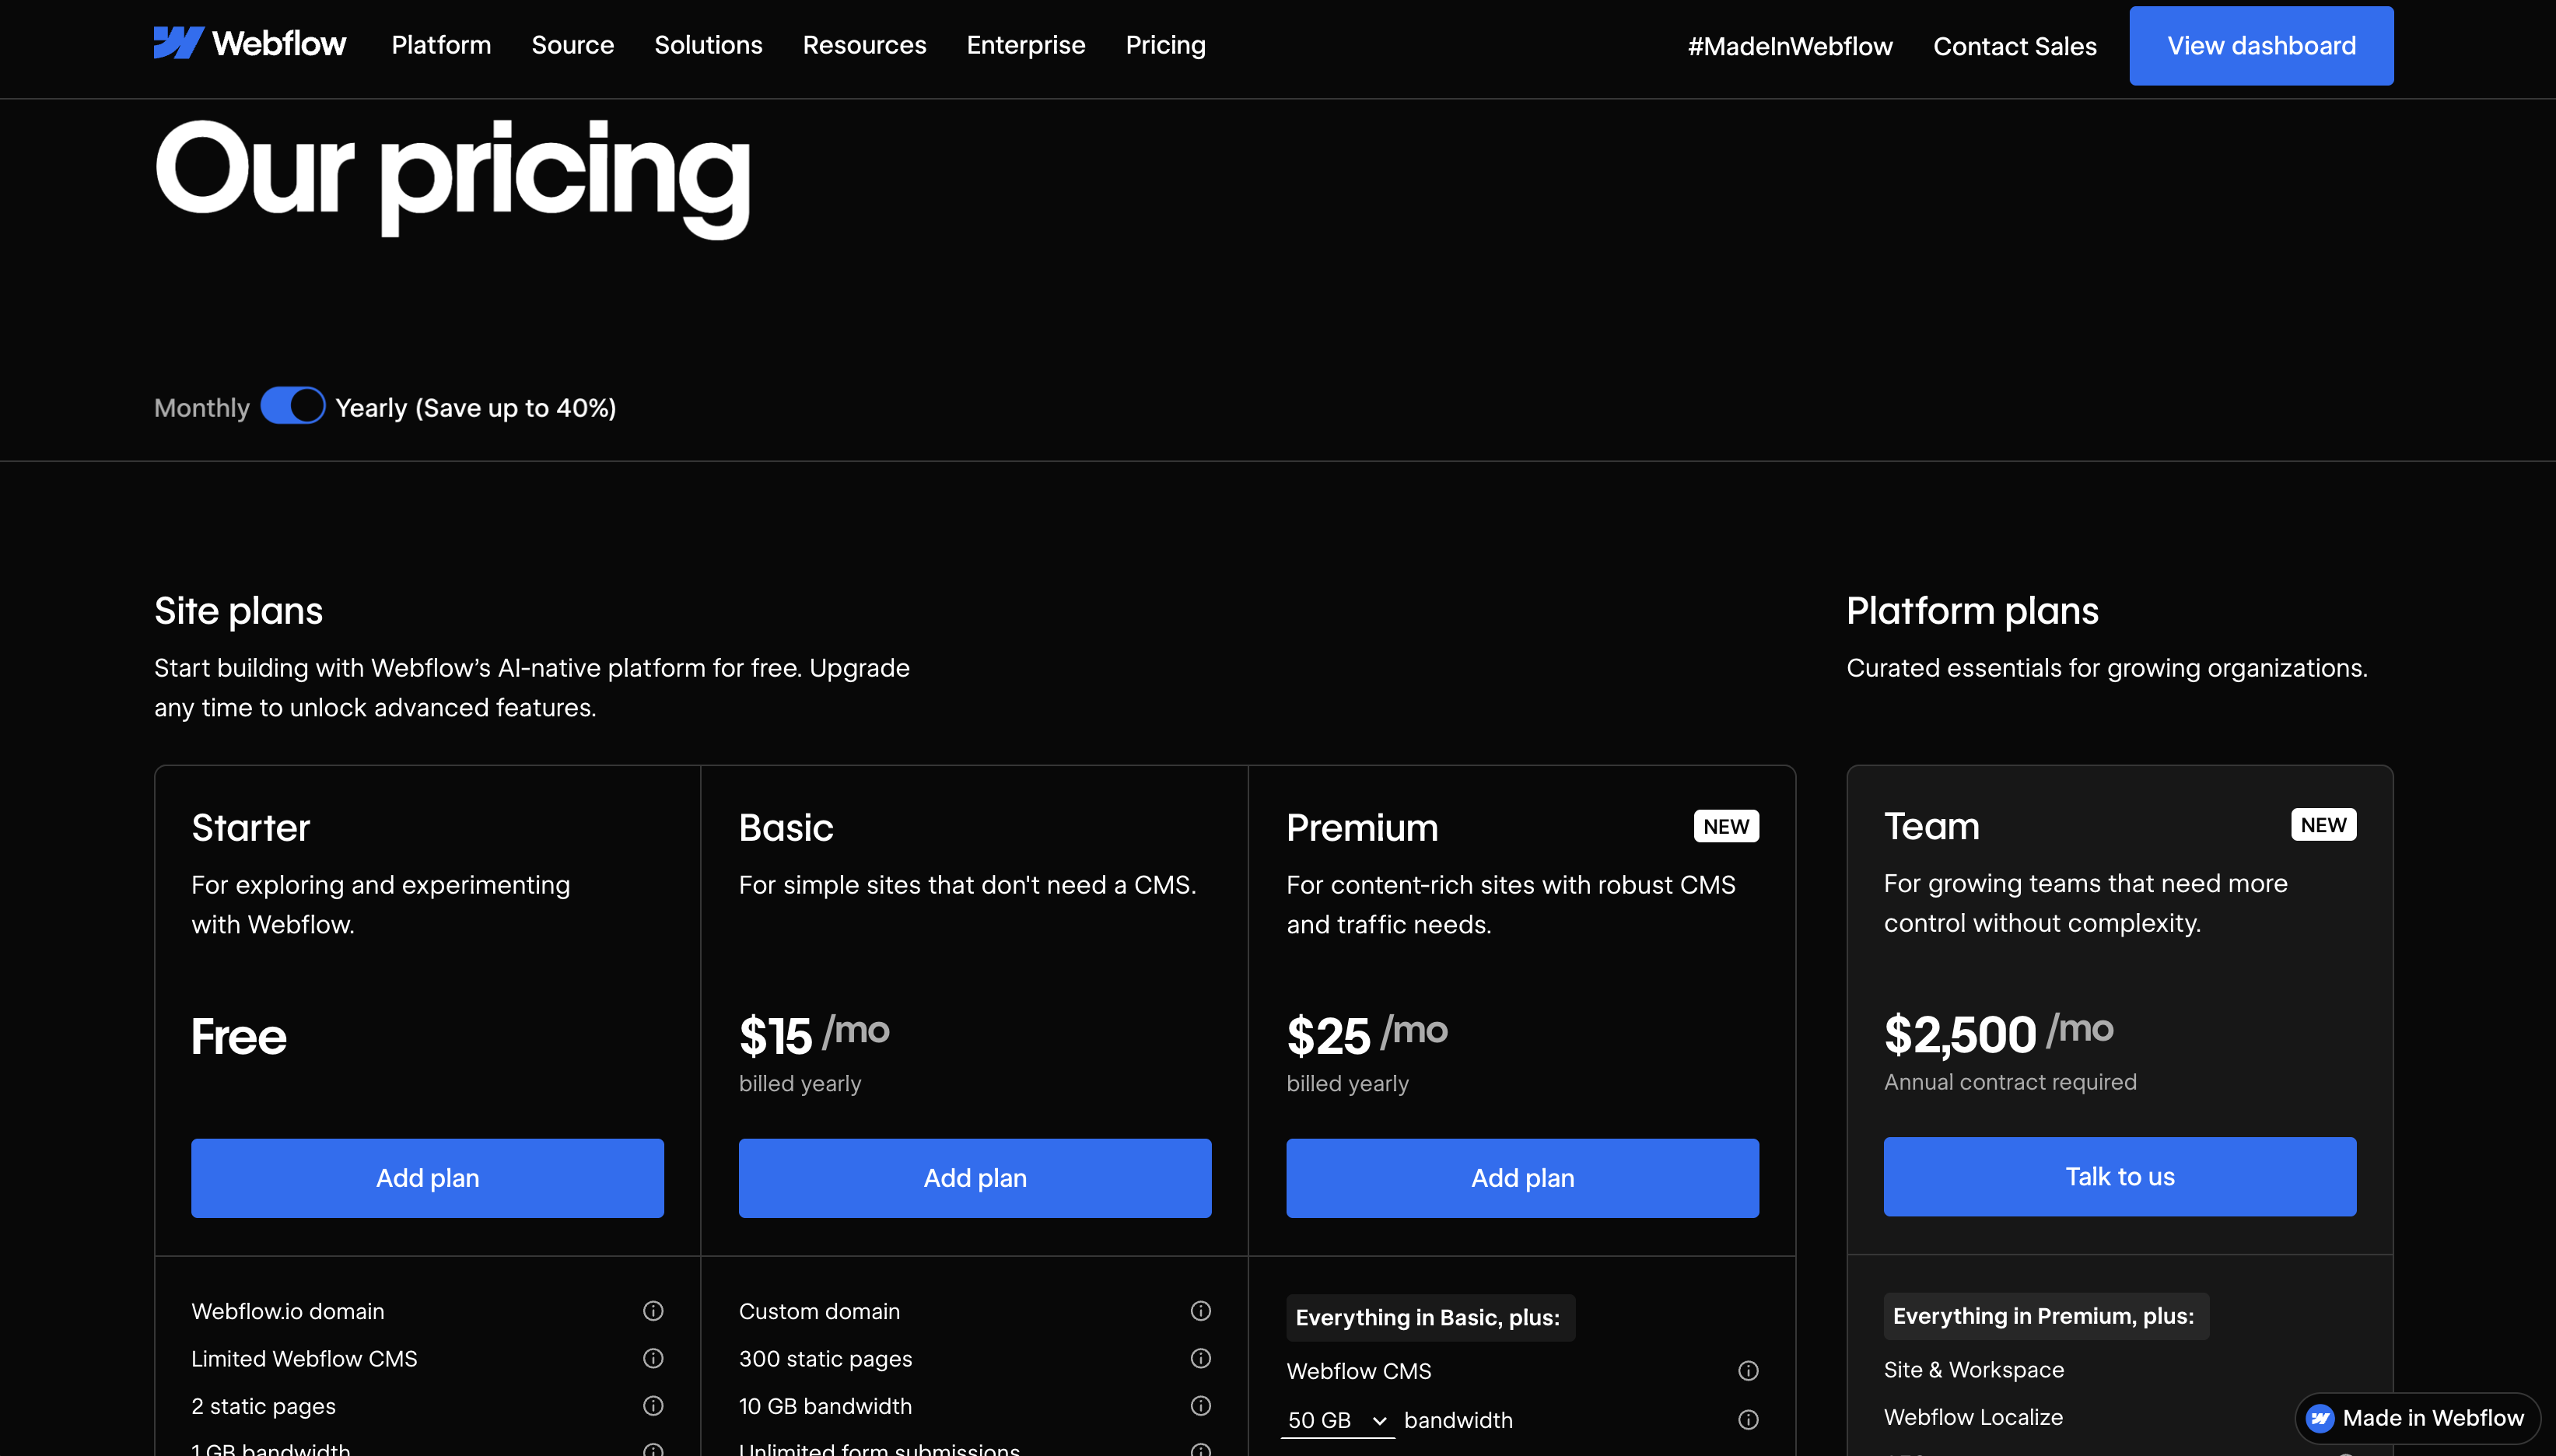Screen dimensions: 2556x1456
Task: Open the Platform menu
Action: 441,45
